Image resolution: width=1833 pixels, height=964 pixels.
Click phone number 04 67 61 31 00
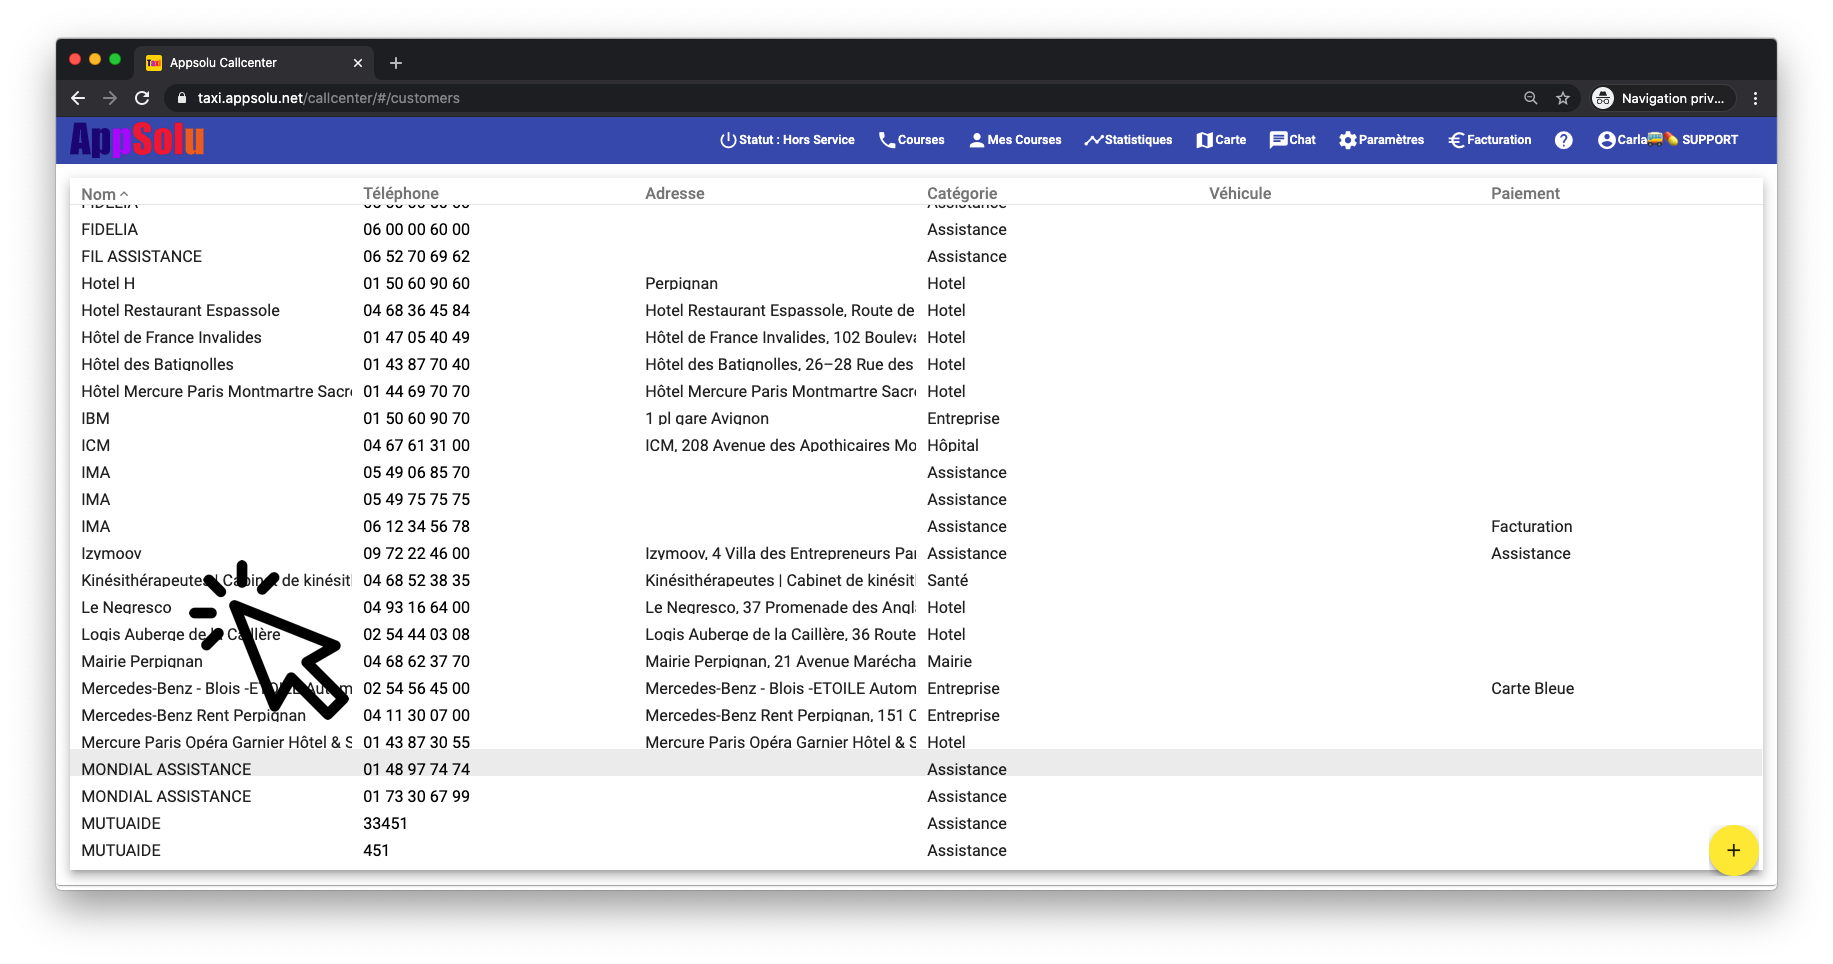click(x=416, y=446)
